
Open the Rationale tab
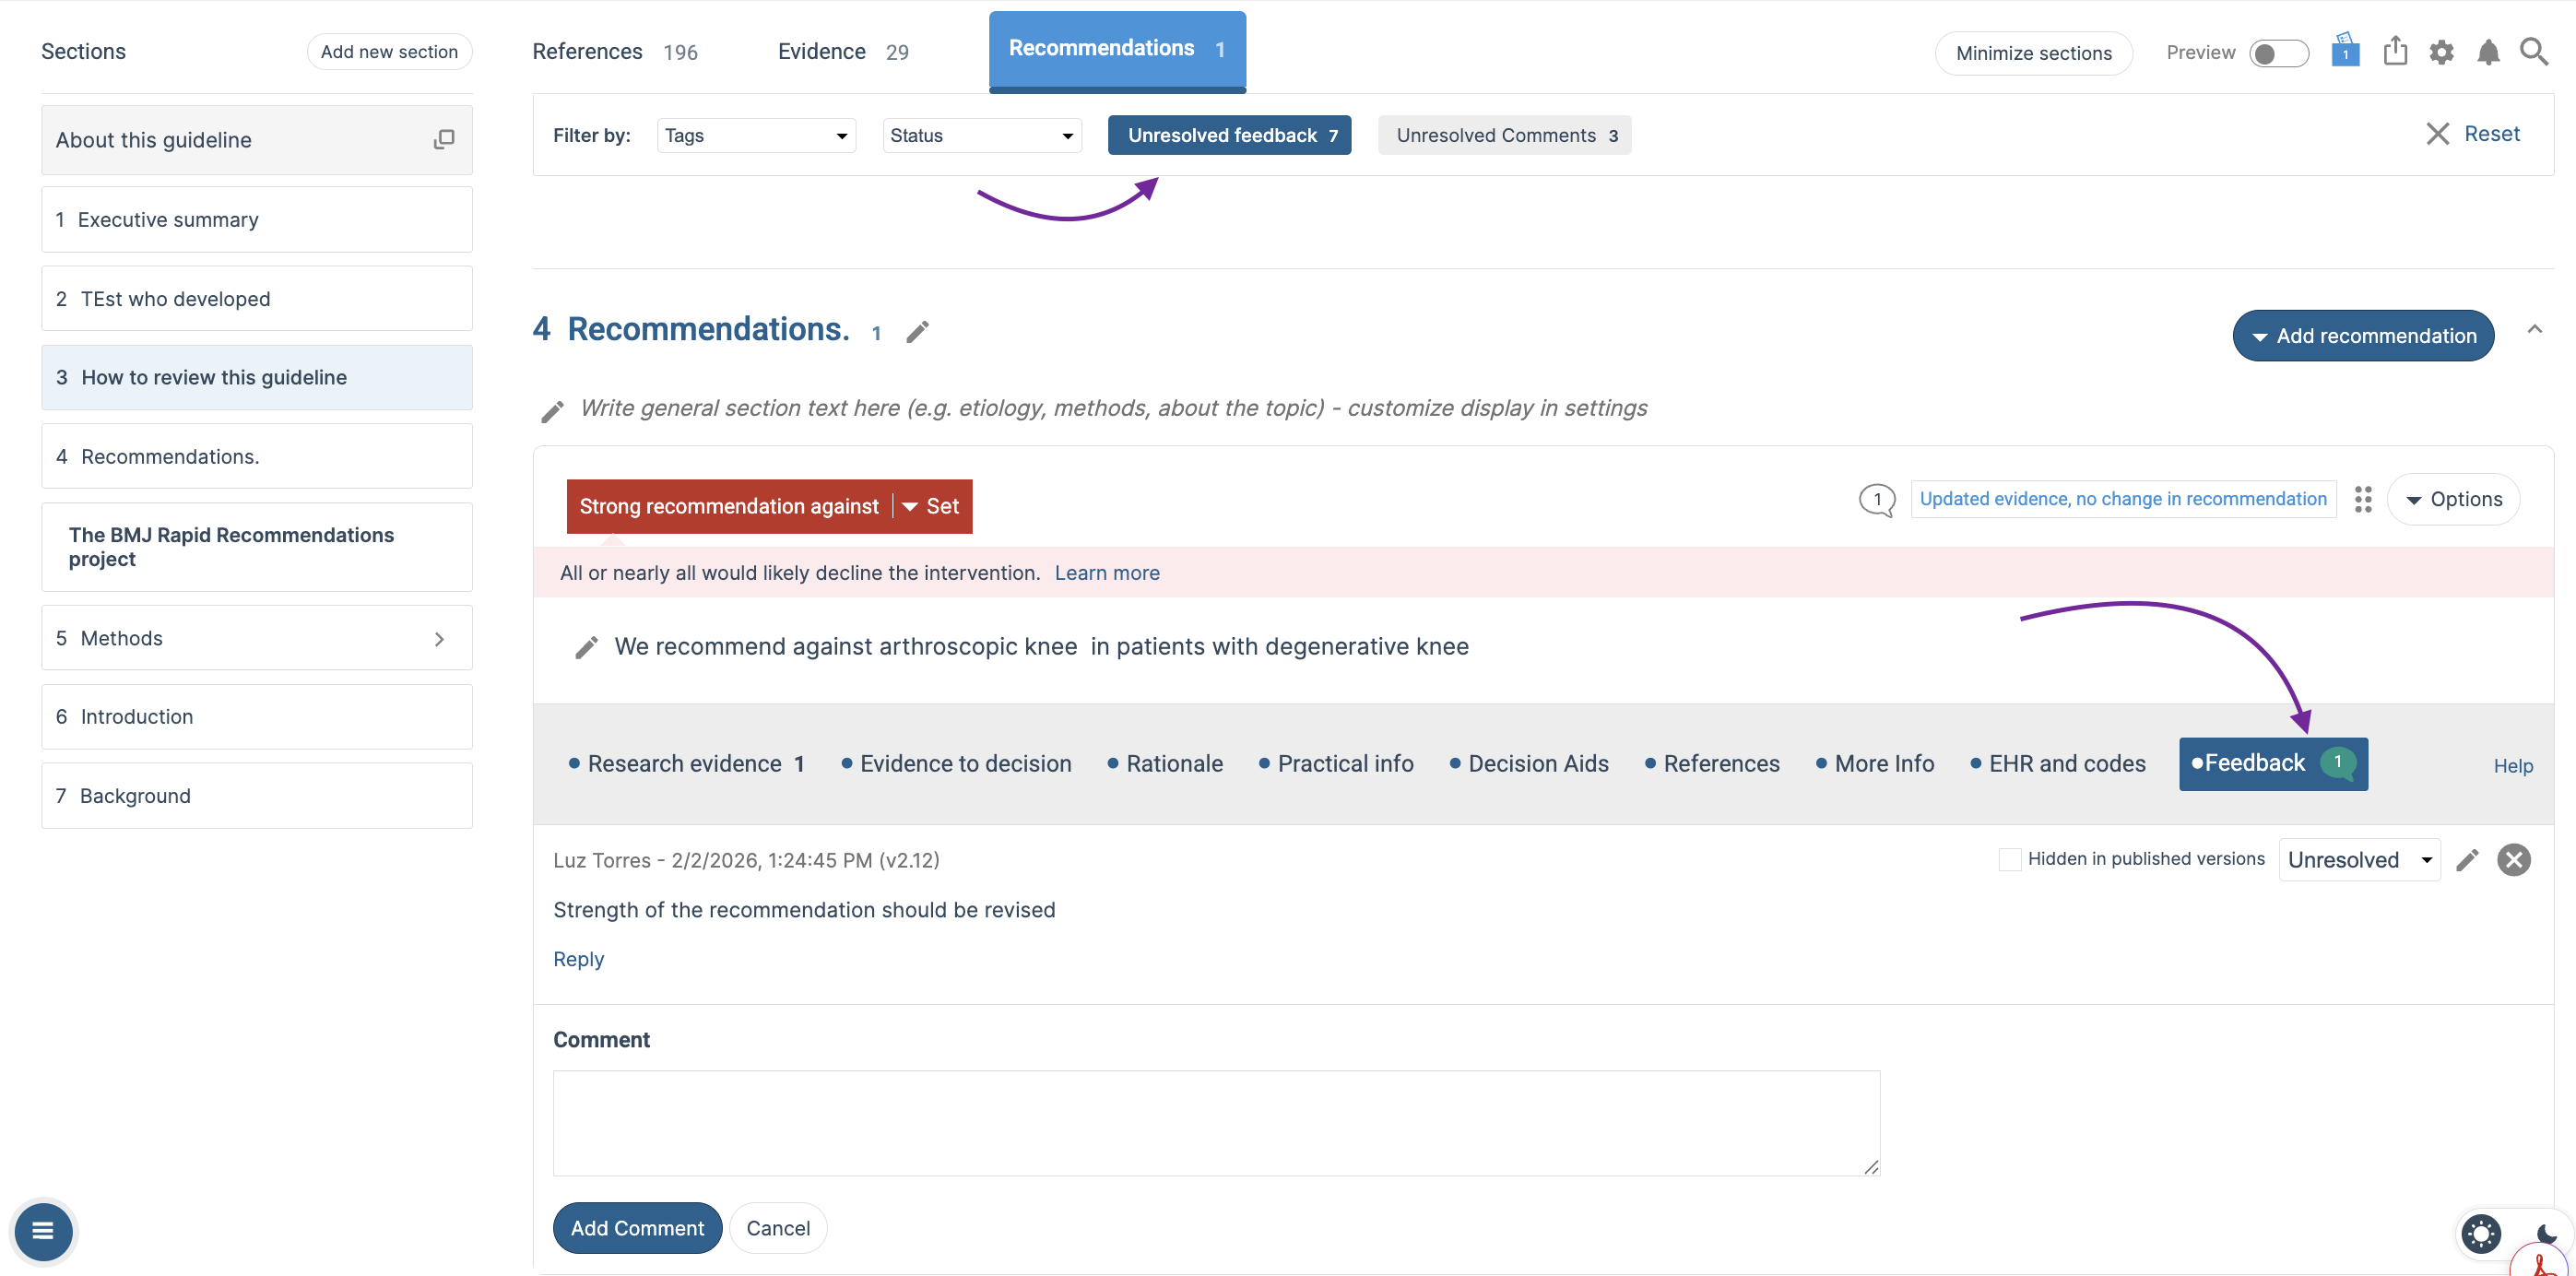click(x=1165, y=764)
